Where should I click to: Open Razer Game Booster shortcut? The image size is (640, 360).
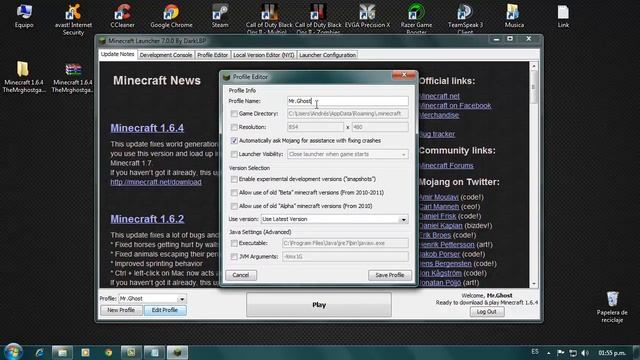click(416, 19)
